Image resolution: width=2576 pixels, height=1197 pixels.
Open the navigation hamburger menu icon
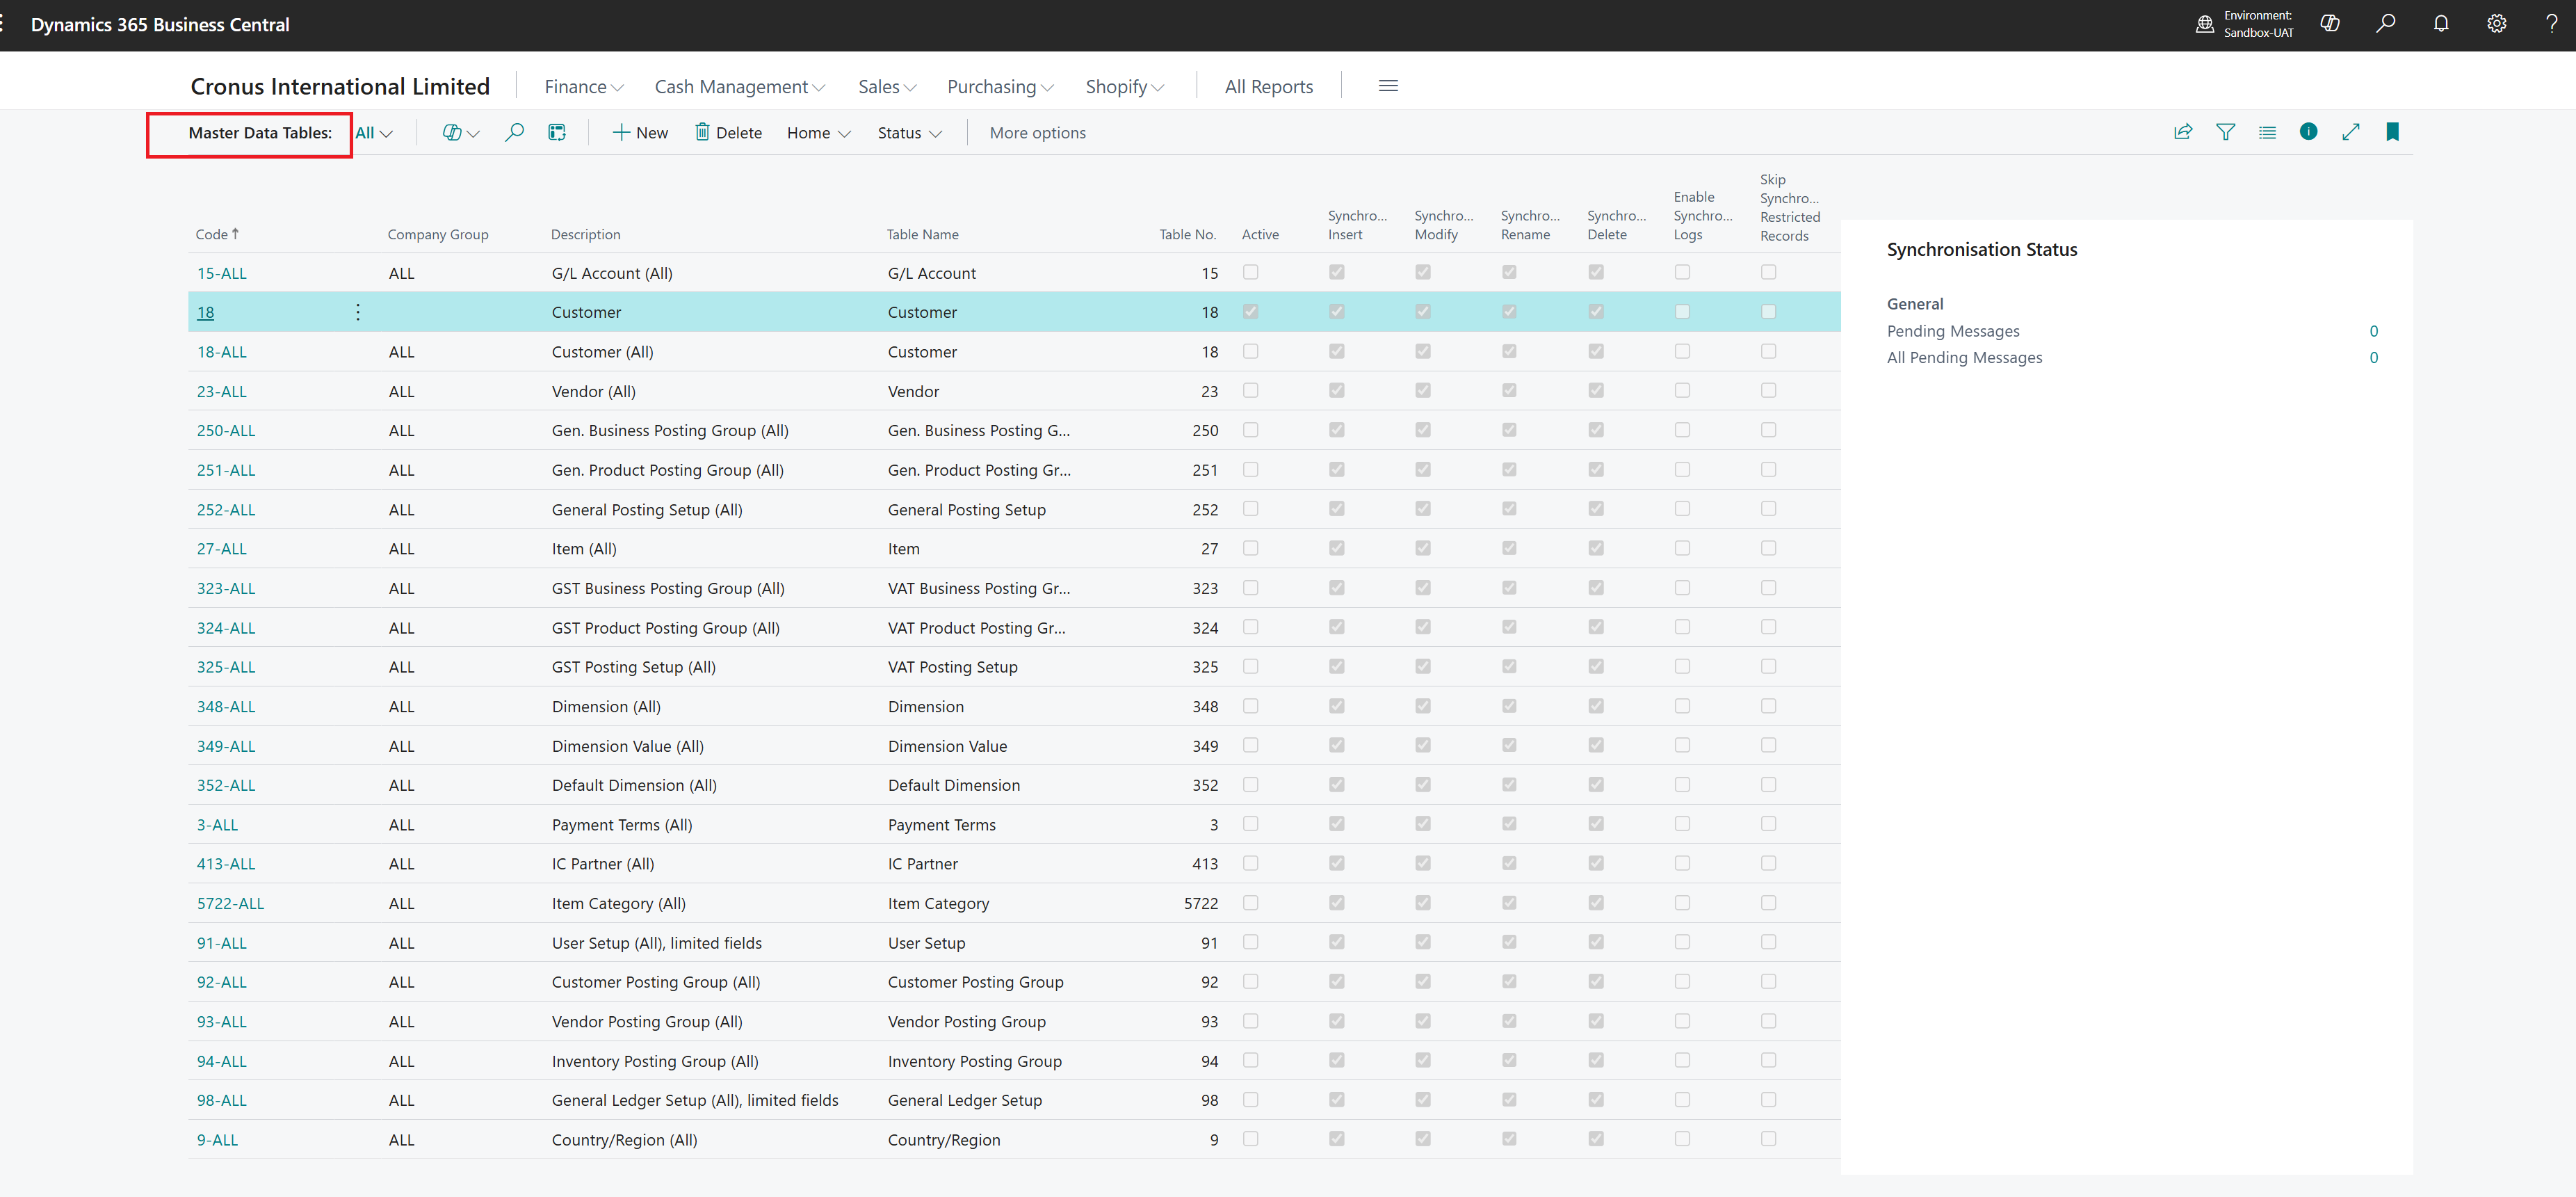coord(1388,86)
